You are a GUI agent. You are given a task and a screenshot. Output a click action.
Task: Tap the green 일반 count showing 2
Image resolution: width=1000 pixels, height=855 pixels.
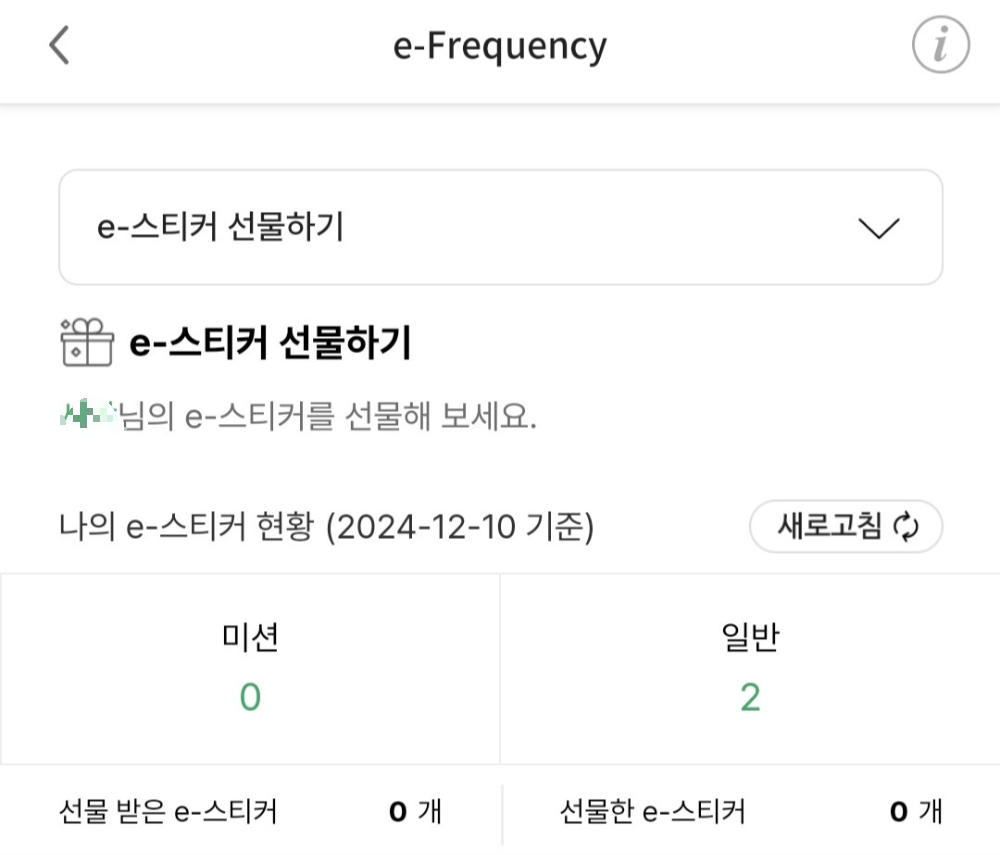pos(750,697)
